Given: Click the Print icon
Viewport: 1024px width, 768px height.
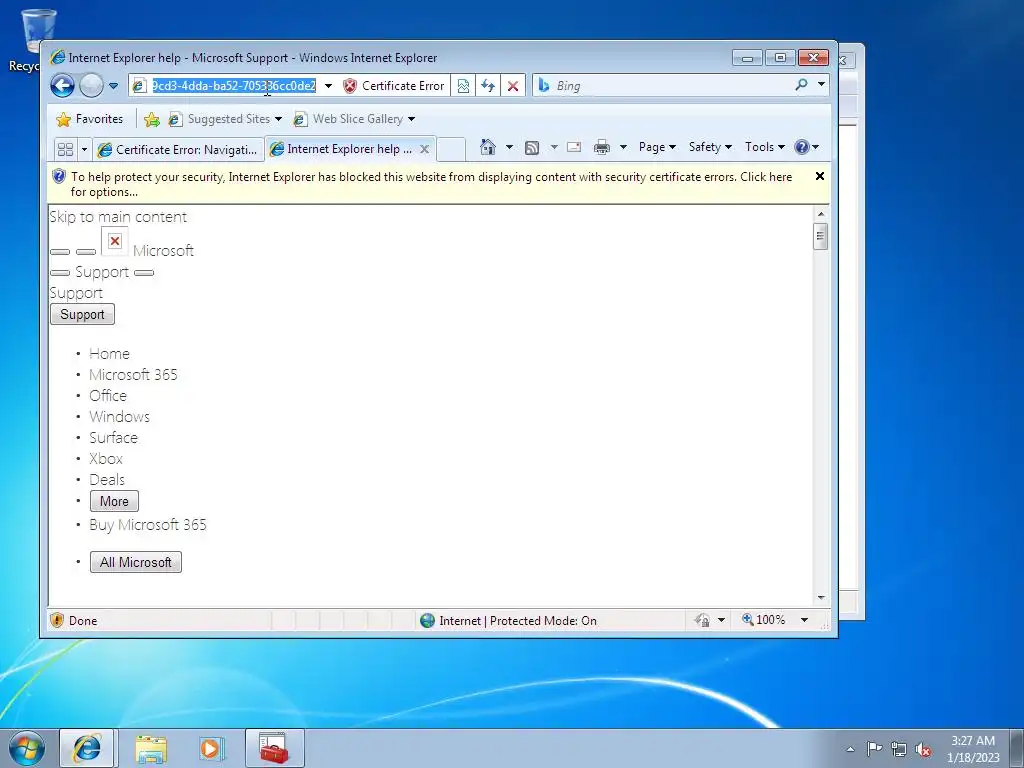Looking at the screenshot, I should [601, 147].
